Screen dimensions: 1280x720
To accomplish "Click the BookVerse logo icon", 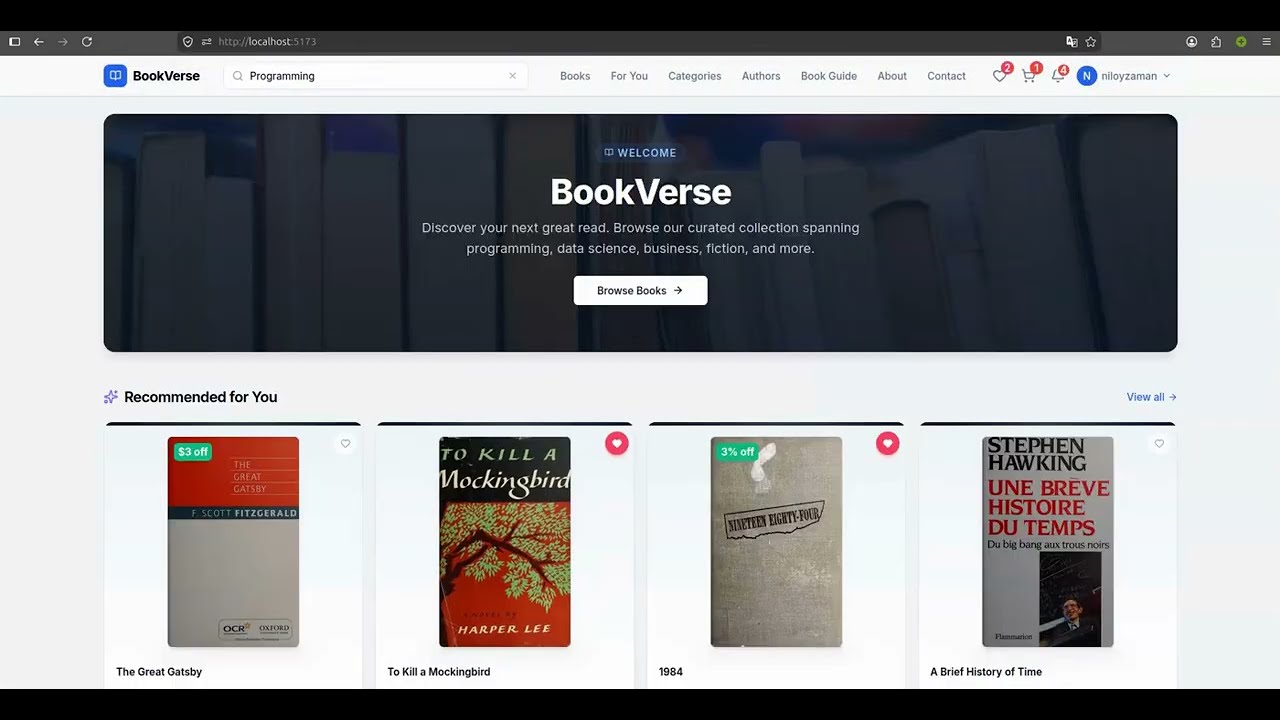I will point(115,76).
